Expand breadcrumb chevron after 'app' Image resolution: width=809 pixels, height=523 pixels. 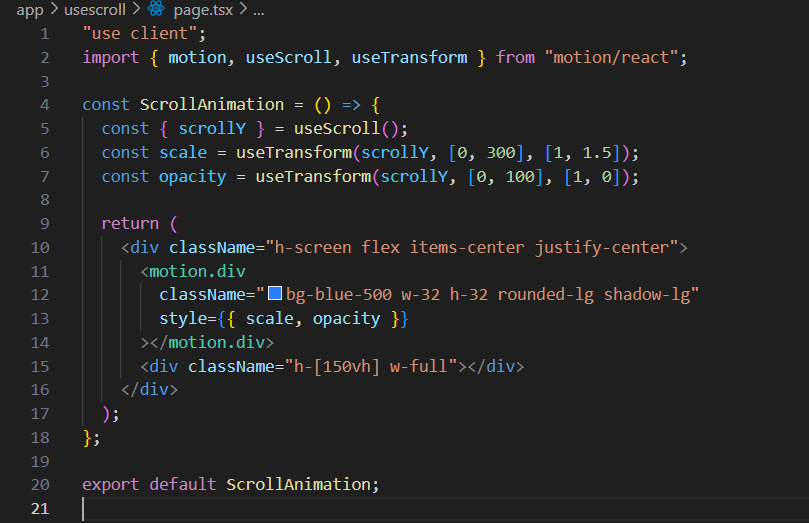point(54,9)
